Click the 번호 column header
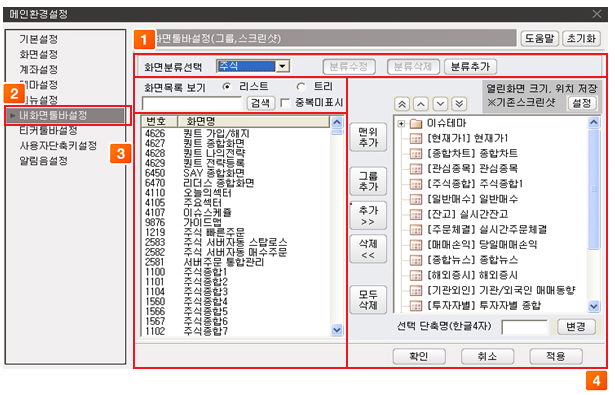The height and width of the screenshot is (395, 615). tap(159, 121)
